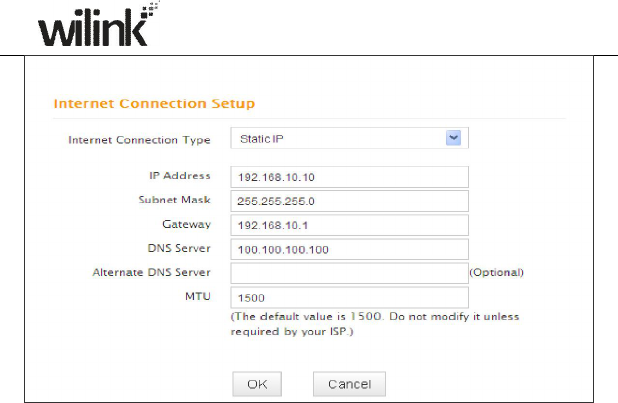The image size is (618, 403).
Task: Focus the IP Address input field
Action: (349, 177)
